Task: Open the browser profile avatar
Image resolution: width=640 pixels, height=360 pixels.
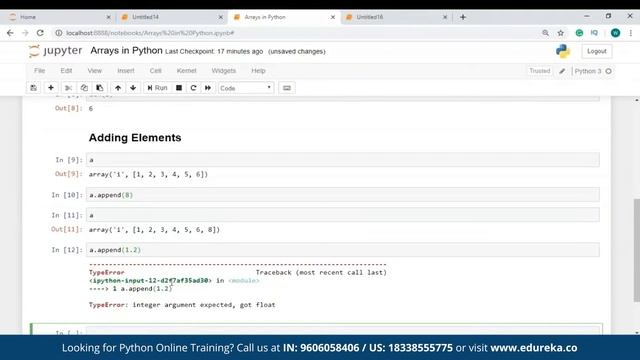Action: tap(616, 33)
